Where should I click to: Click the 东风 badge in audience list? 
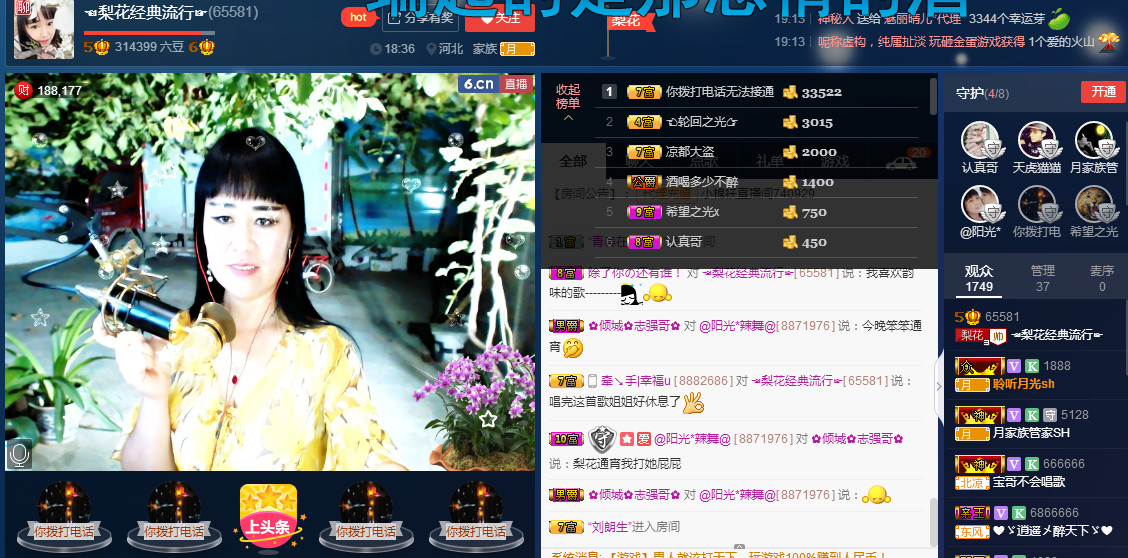point(972,532)
